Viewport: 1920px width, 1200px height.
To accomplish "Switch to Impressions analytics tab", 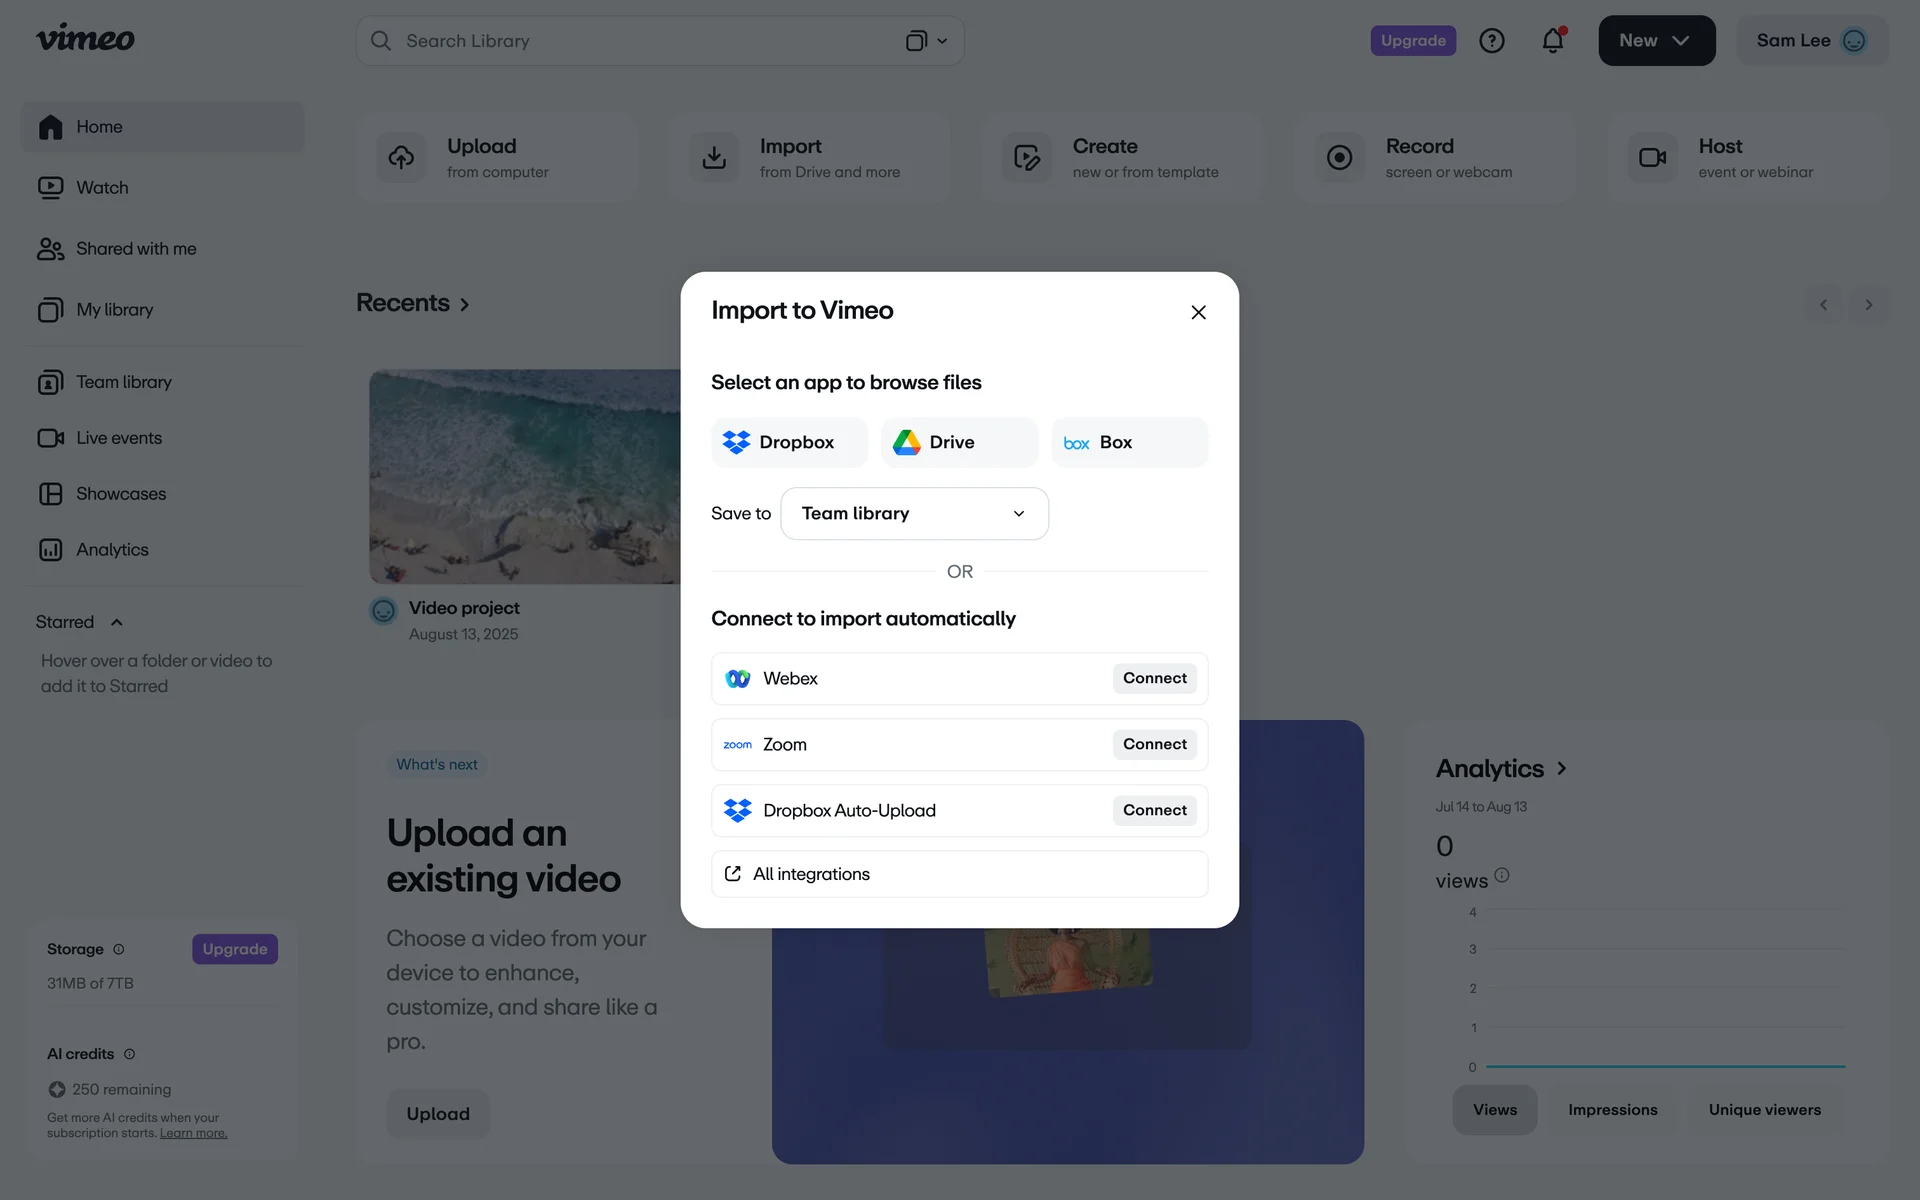I will [x=1612, y=1110].
